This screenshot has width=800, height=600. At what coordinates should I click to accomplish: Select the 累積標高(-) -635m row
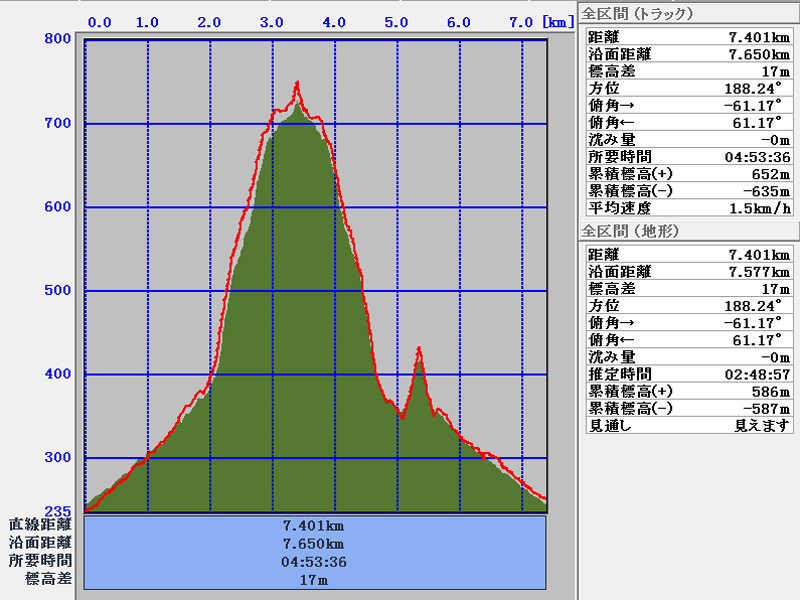pos(689,191)
